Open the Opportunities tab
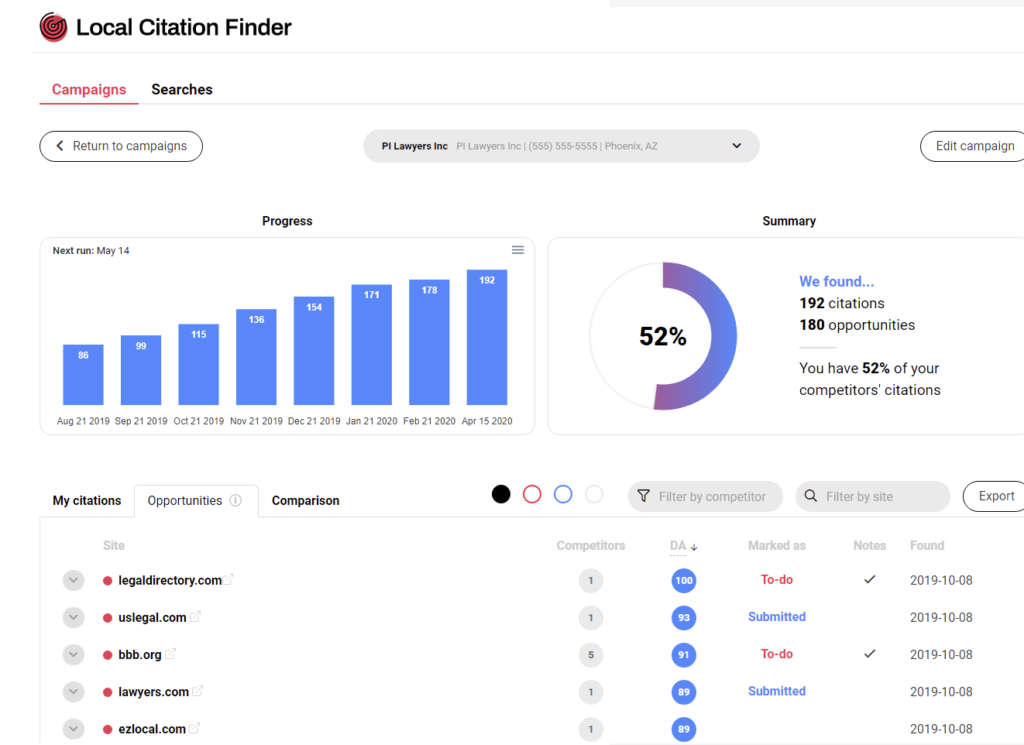This screenshot has width=1024, height=745. [x=195, y=501]
